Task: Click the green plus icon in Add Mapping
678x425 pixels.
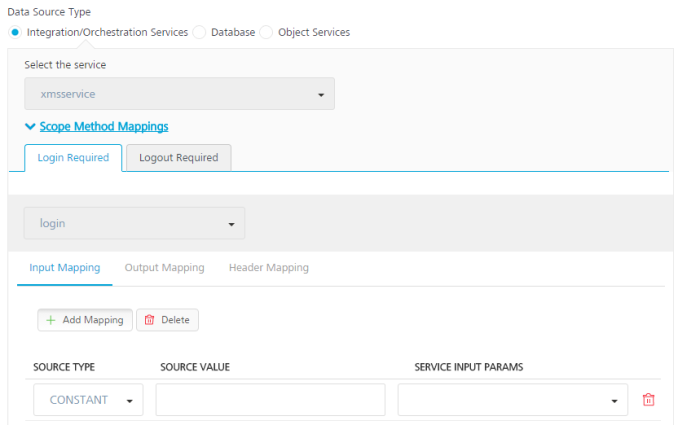Action: [x=51, y=320]
